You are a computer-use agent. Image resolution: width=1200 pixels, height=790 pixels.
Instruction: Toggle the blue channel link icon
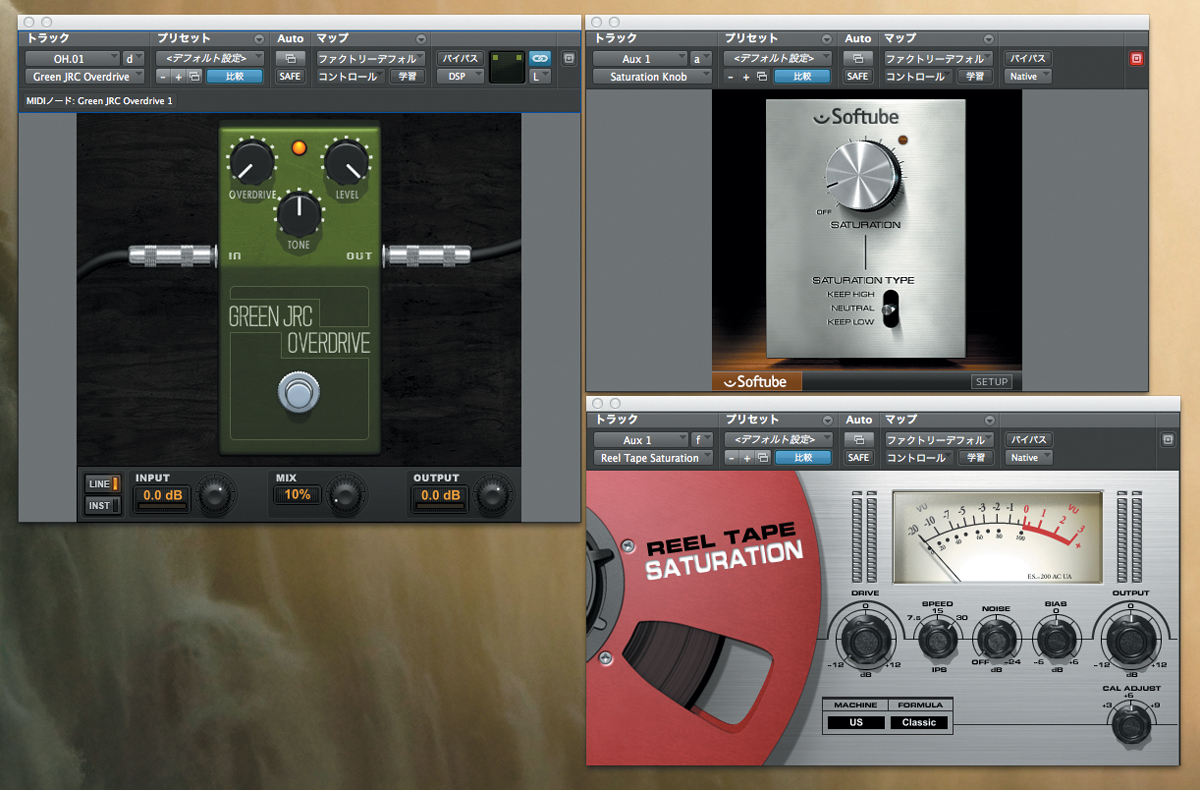tap(540, 59)
